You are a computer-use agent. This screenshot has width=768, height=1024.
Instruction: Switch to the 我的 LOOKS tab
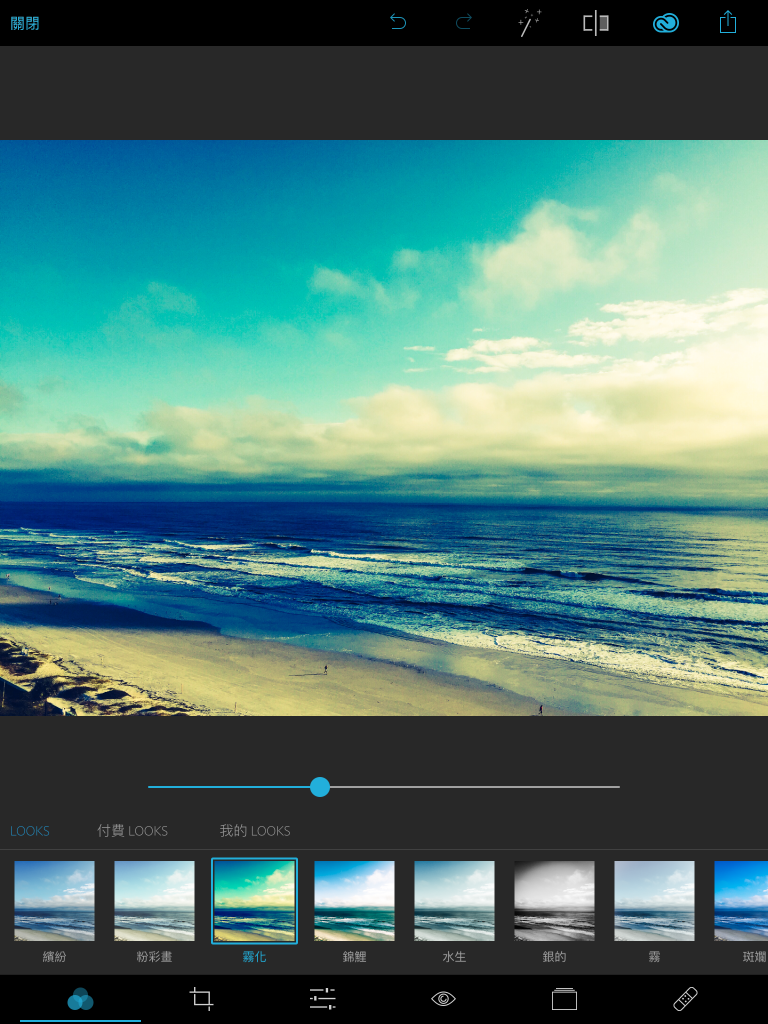coord(255,831)
